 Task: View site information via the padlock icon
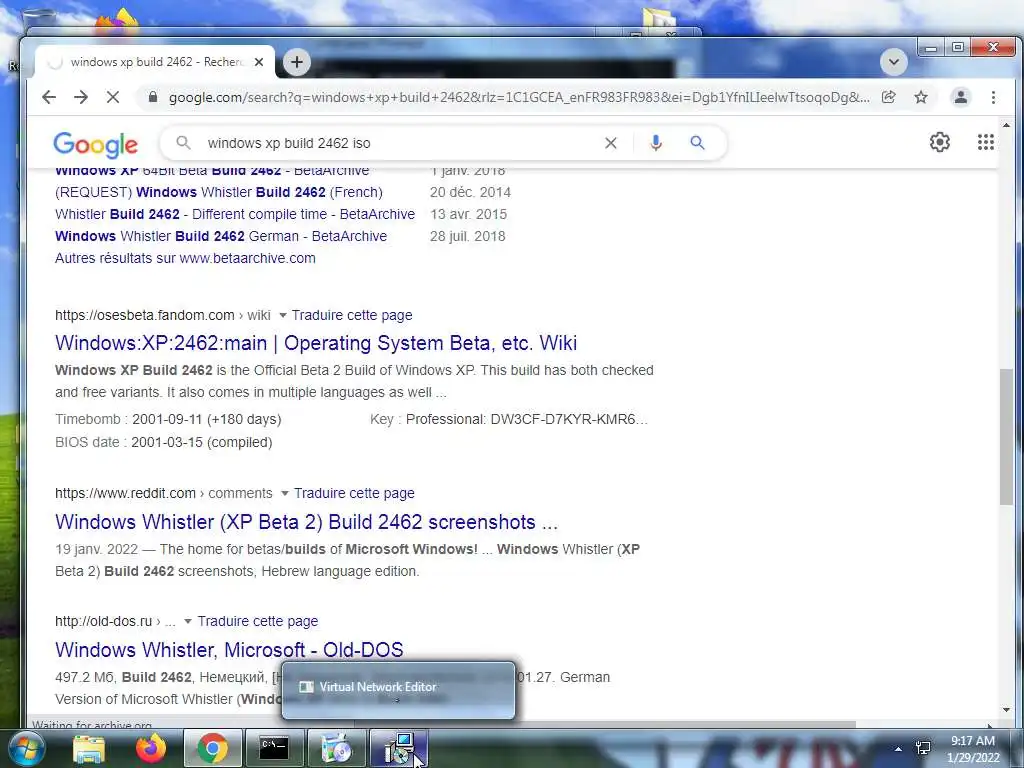point(153,97)
